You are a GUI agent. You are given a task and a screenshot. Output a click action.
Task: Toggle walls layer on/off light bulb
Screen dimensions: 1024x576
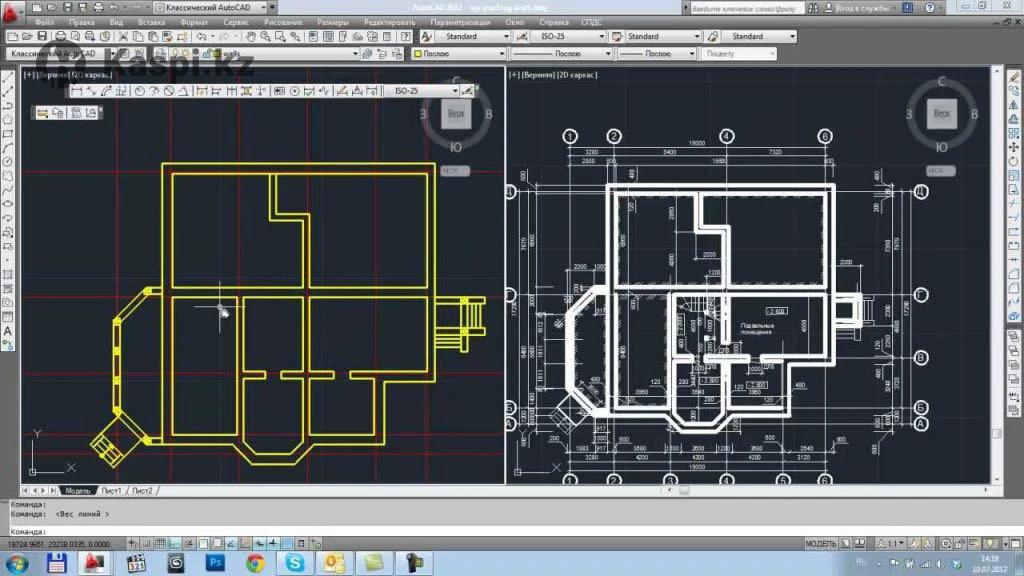pyautogui.click(x=174, y=54)
